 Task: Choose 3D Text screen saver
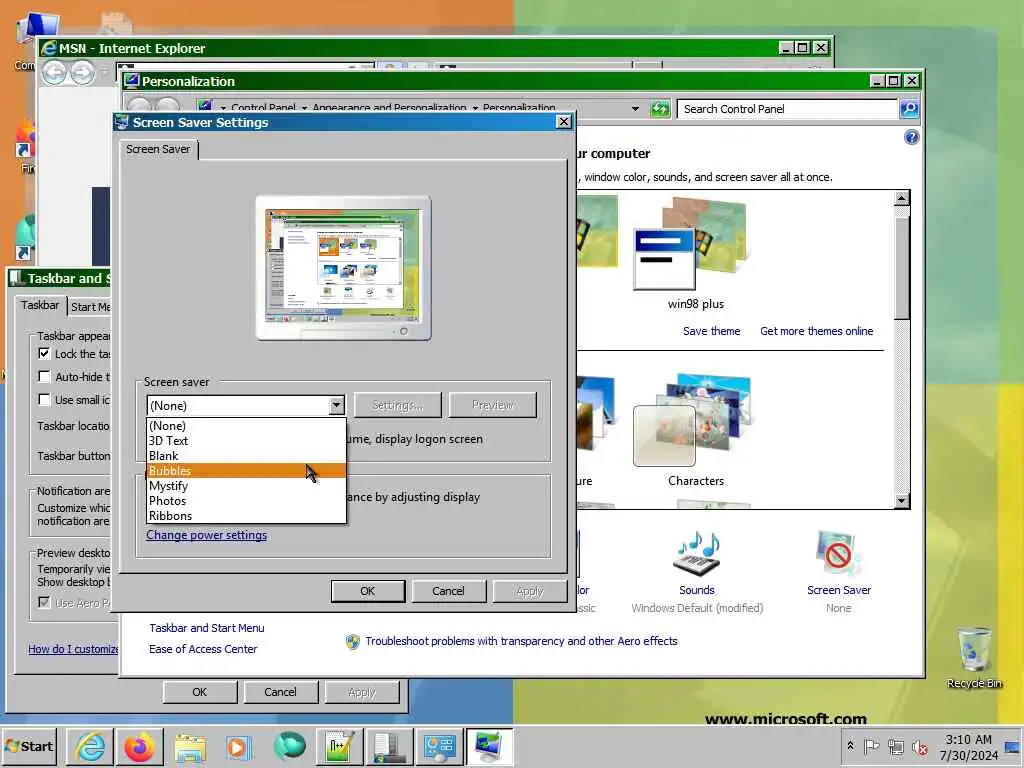246,441
